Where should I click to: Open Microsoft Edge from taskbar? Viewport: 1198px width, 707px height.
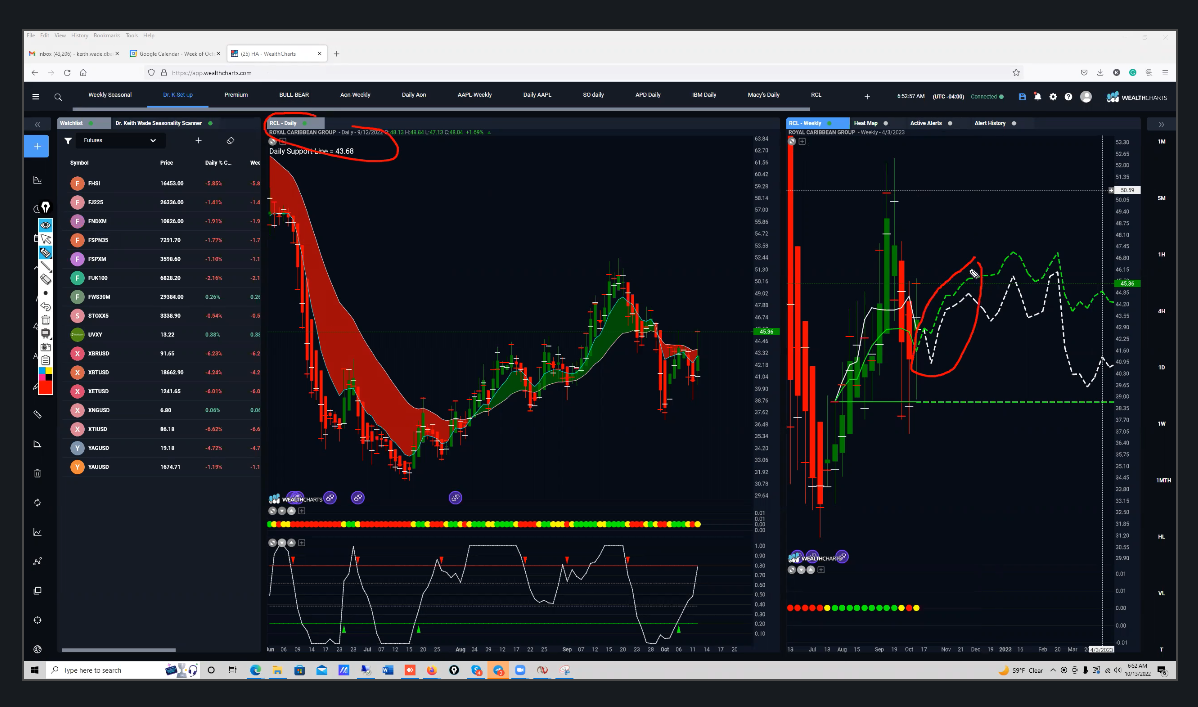tap(255, 670)
